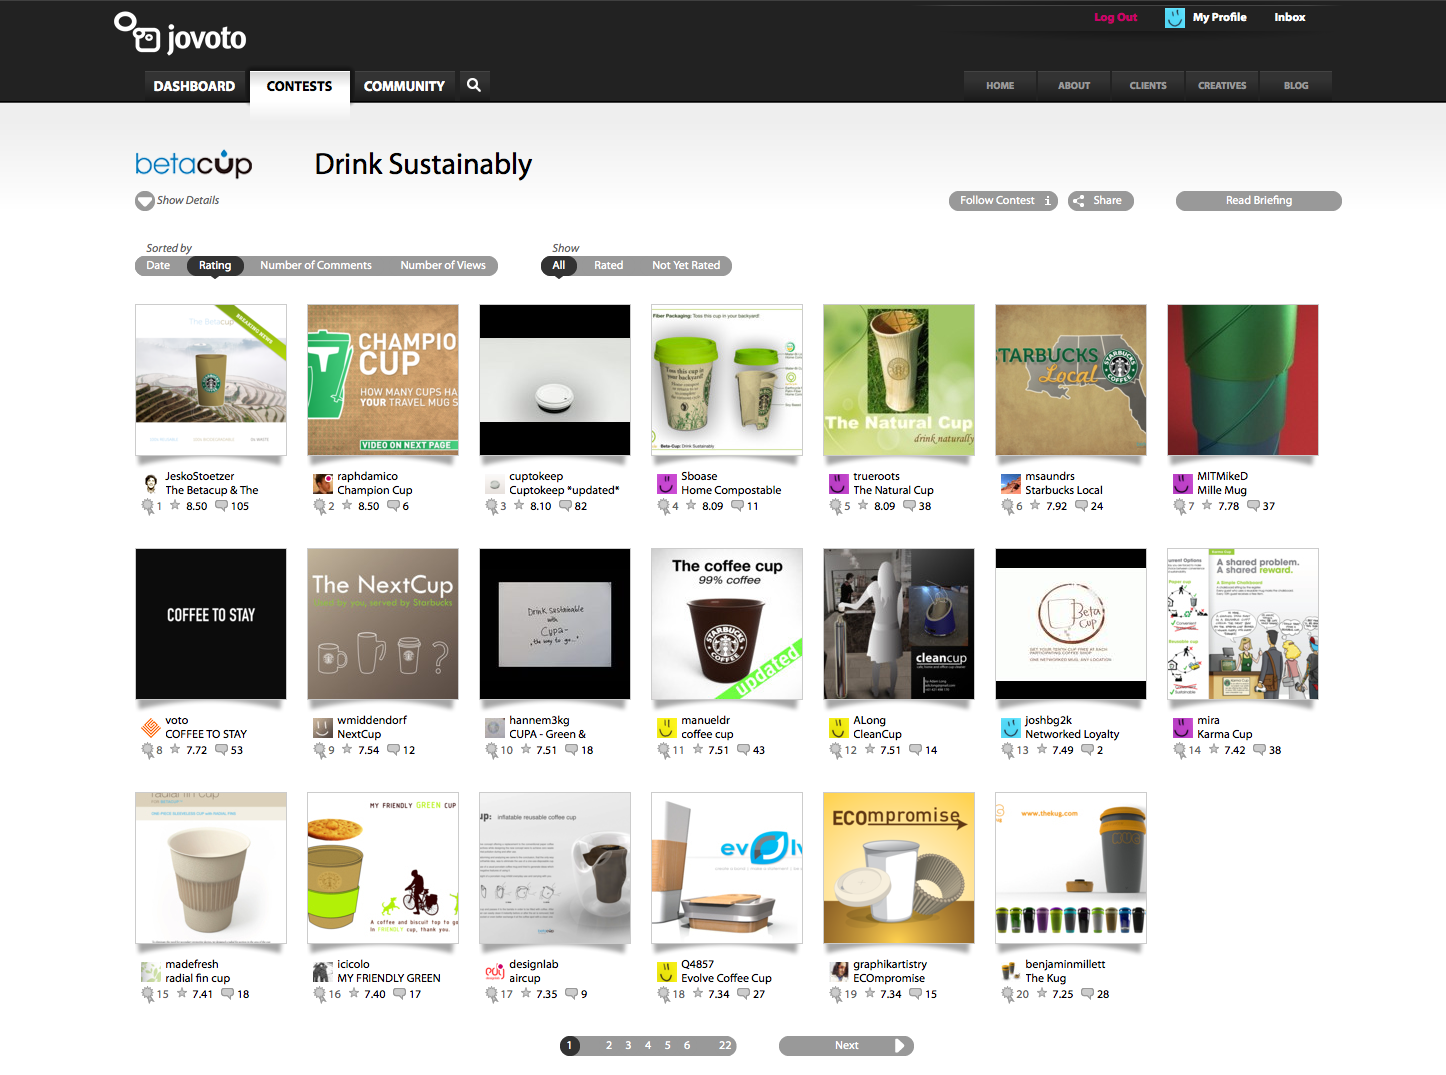Show only Rated entries
This screenshot has height=1075, width=1446.
[x=608, y=266]
